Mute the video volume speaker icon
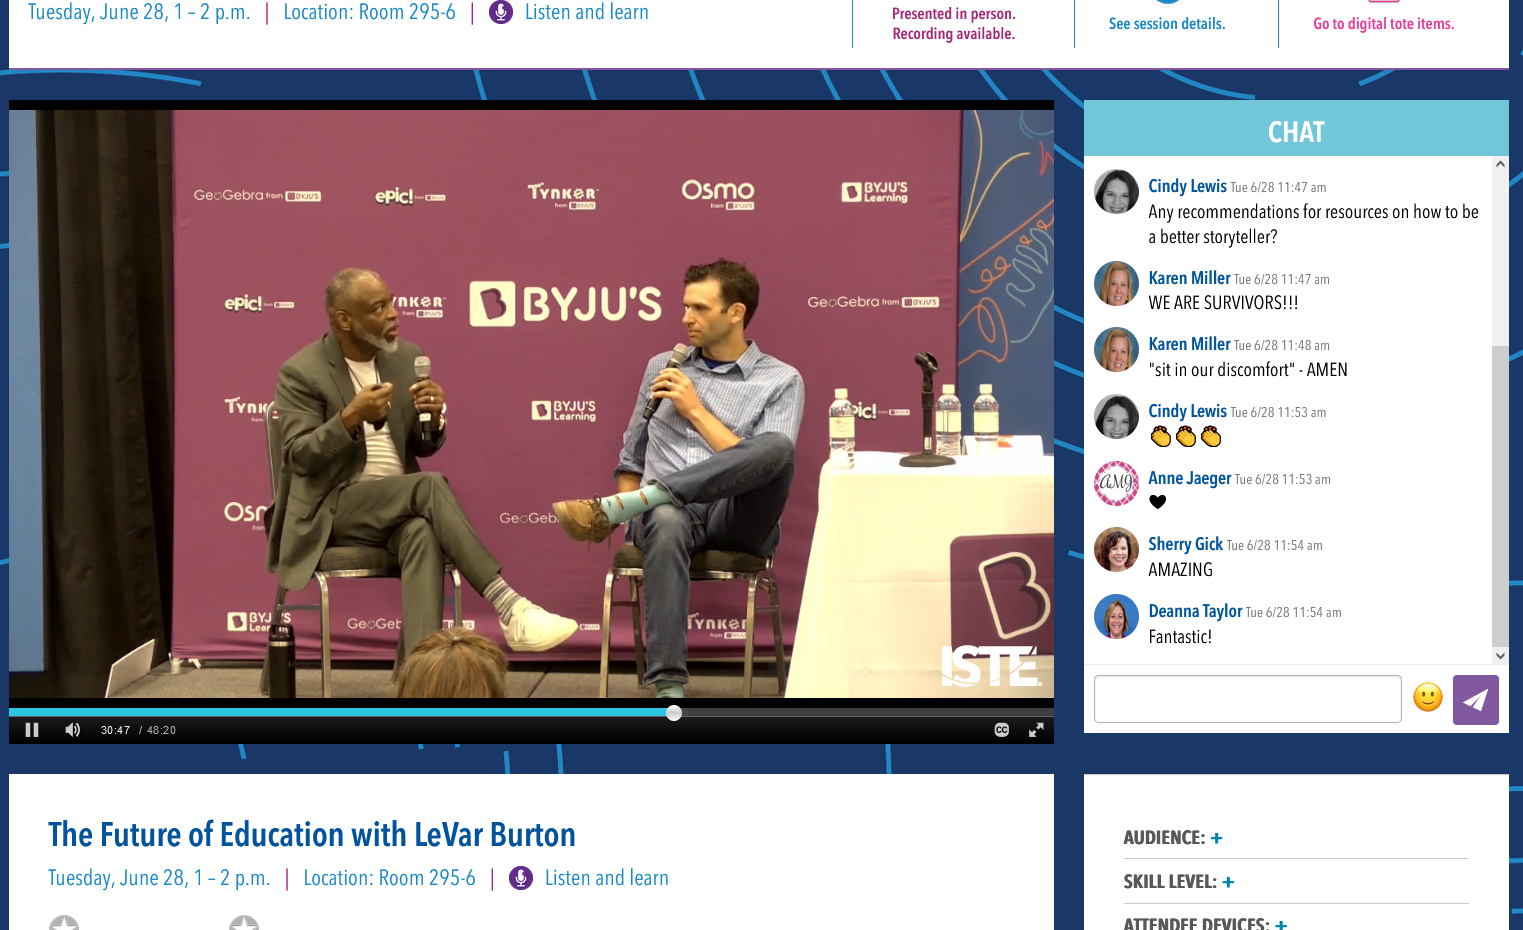 [72, 730]
